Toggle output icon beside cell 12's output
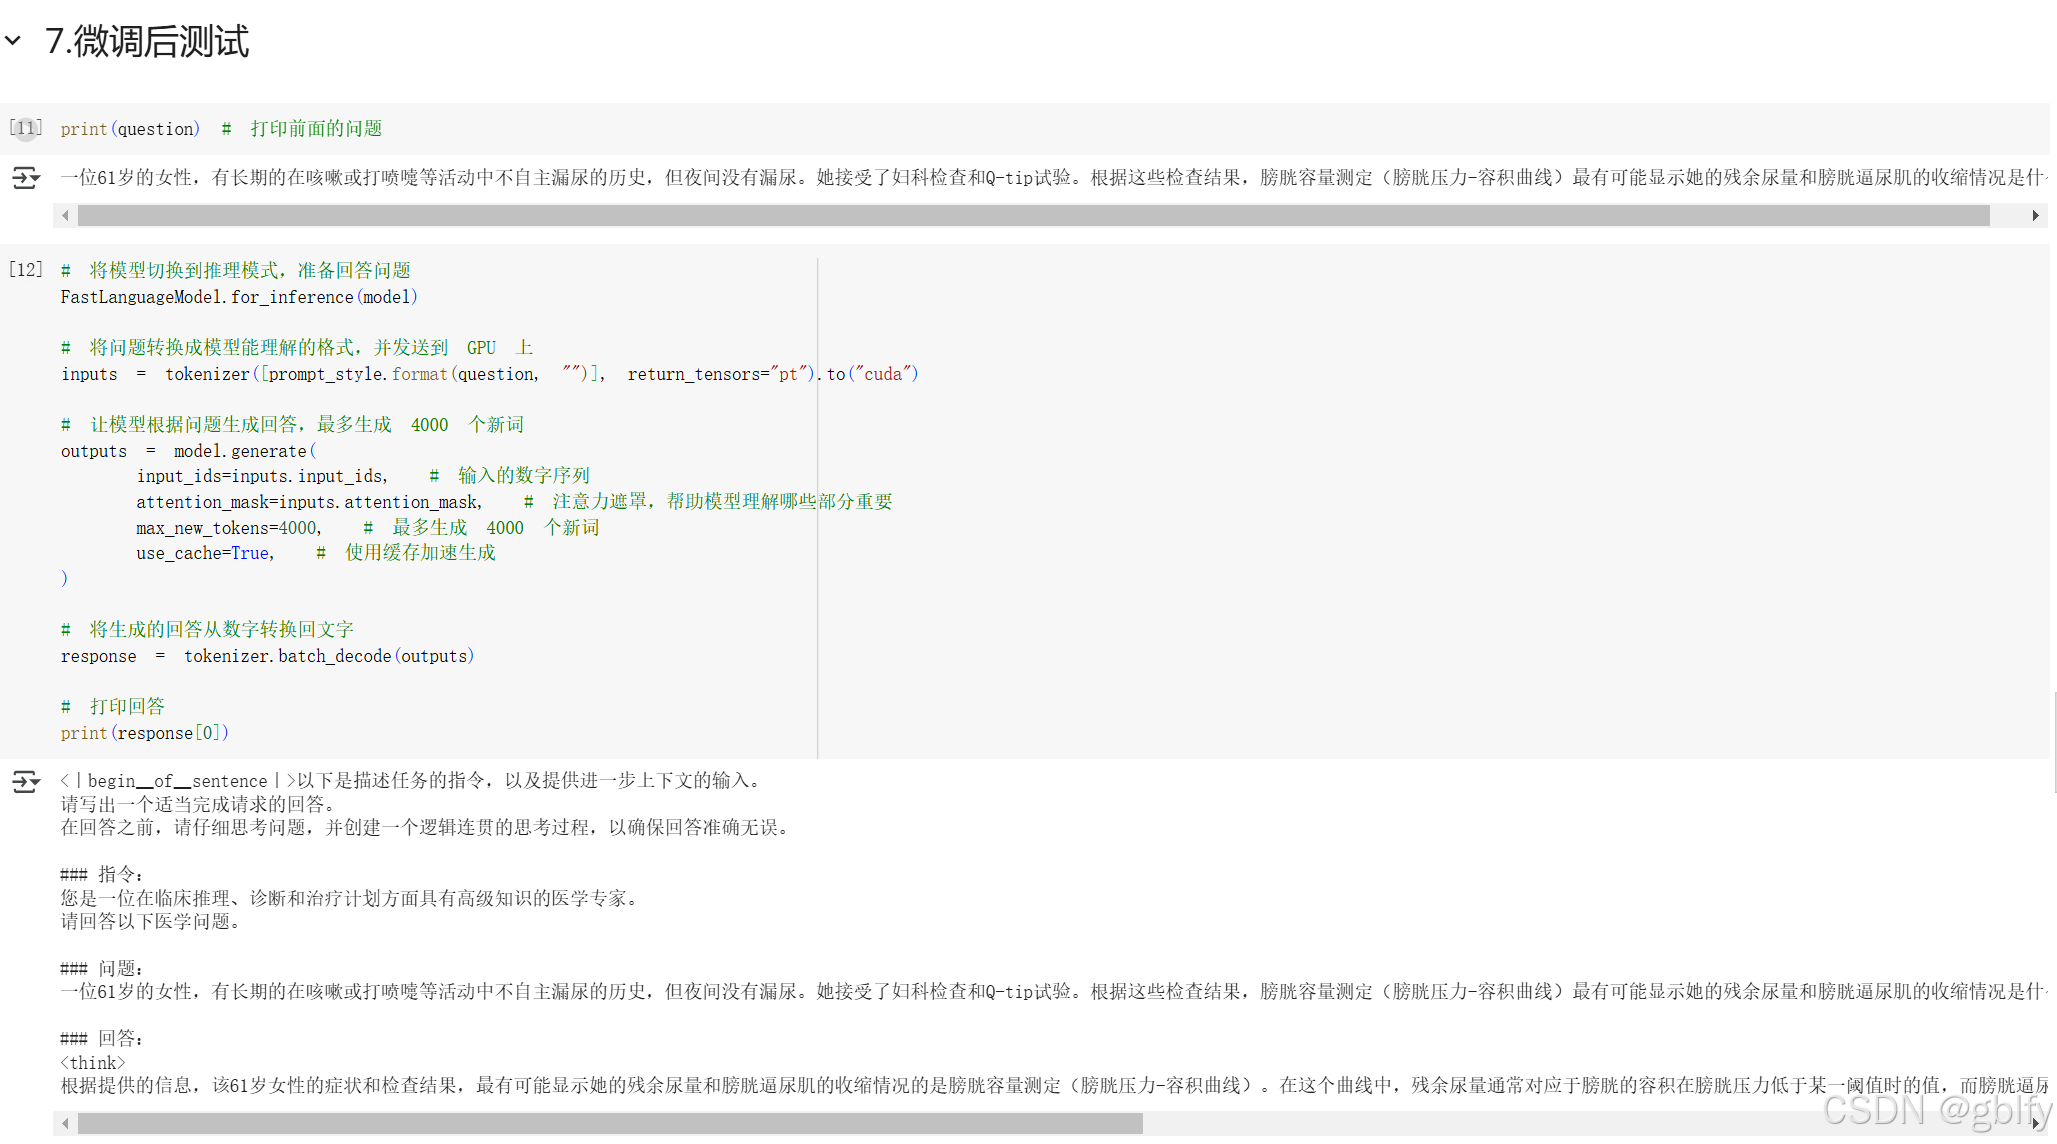This screenshot has height=1144, width=2057. click(25, 781)
